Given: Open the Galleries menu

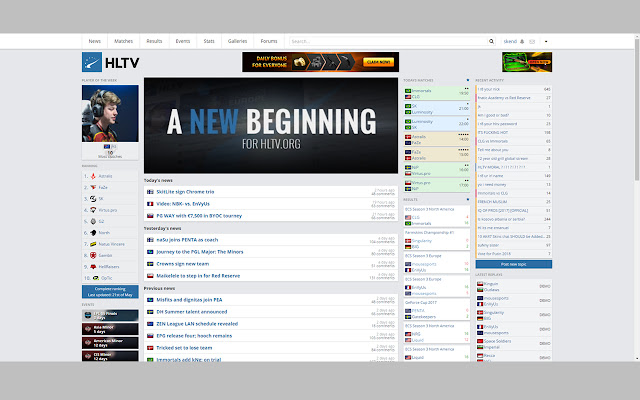Looking at the screenshot, I should pyautogui.click(x=237, y=41).
